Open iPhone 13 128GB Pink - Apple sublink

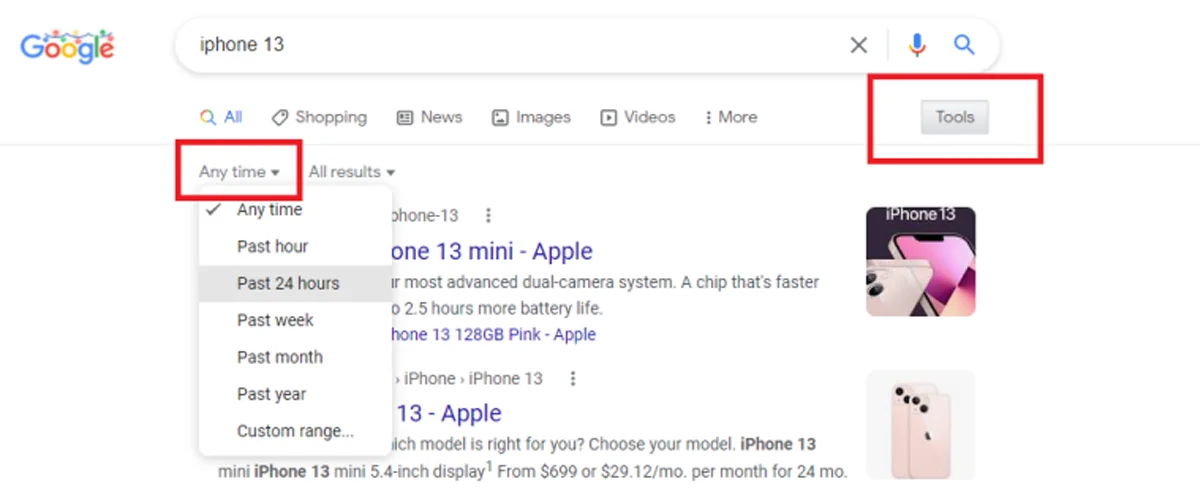coord(495,335)
